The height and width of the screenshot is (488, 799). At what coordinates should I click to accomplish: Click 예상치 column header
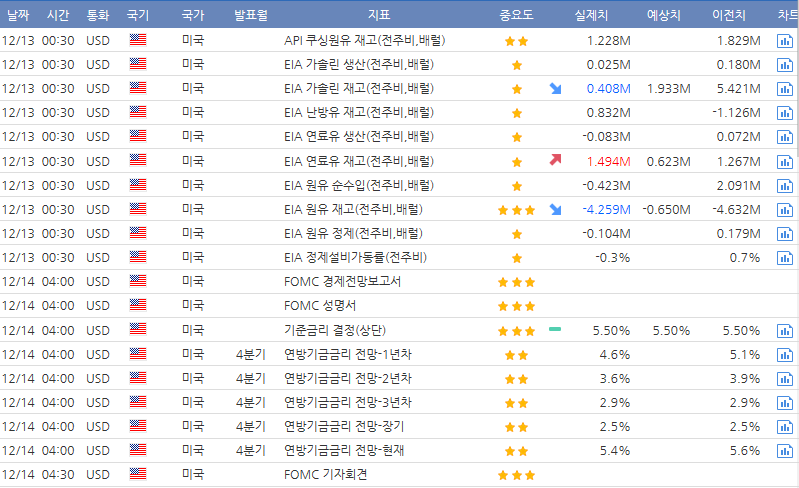coord(663,15)
